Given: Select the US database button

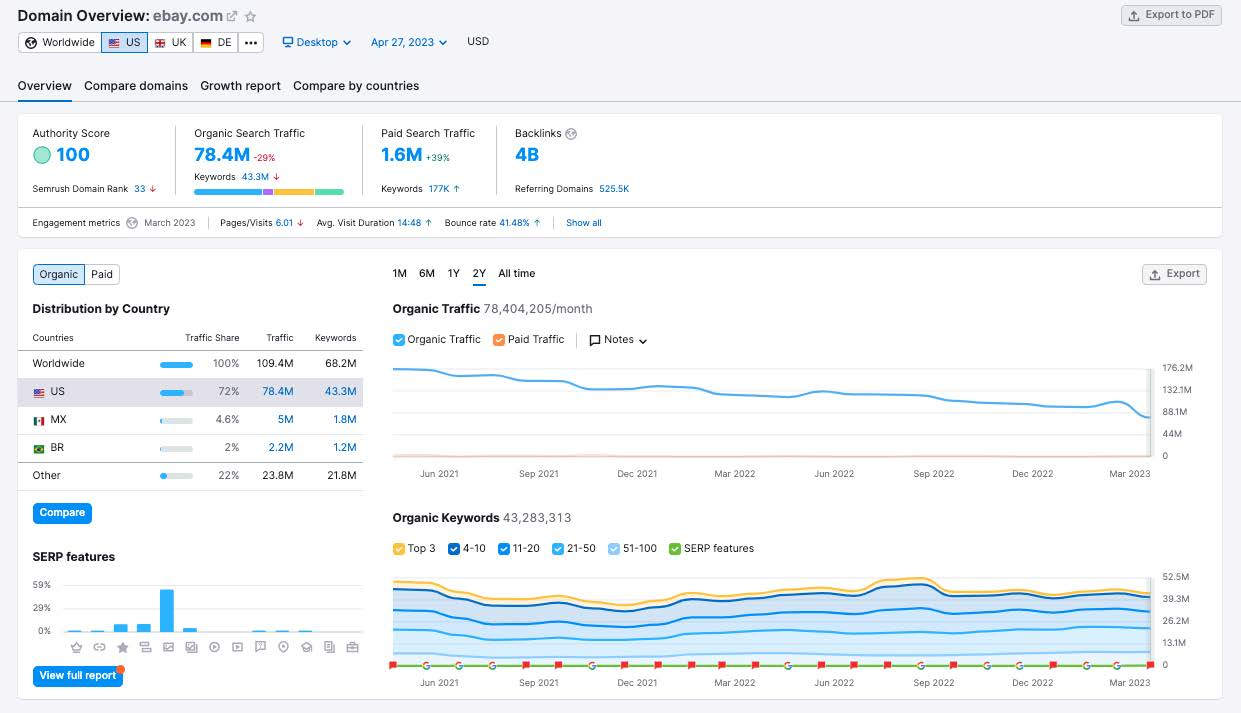Looking at the screenshot, I should (x=125, y=43).
